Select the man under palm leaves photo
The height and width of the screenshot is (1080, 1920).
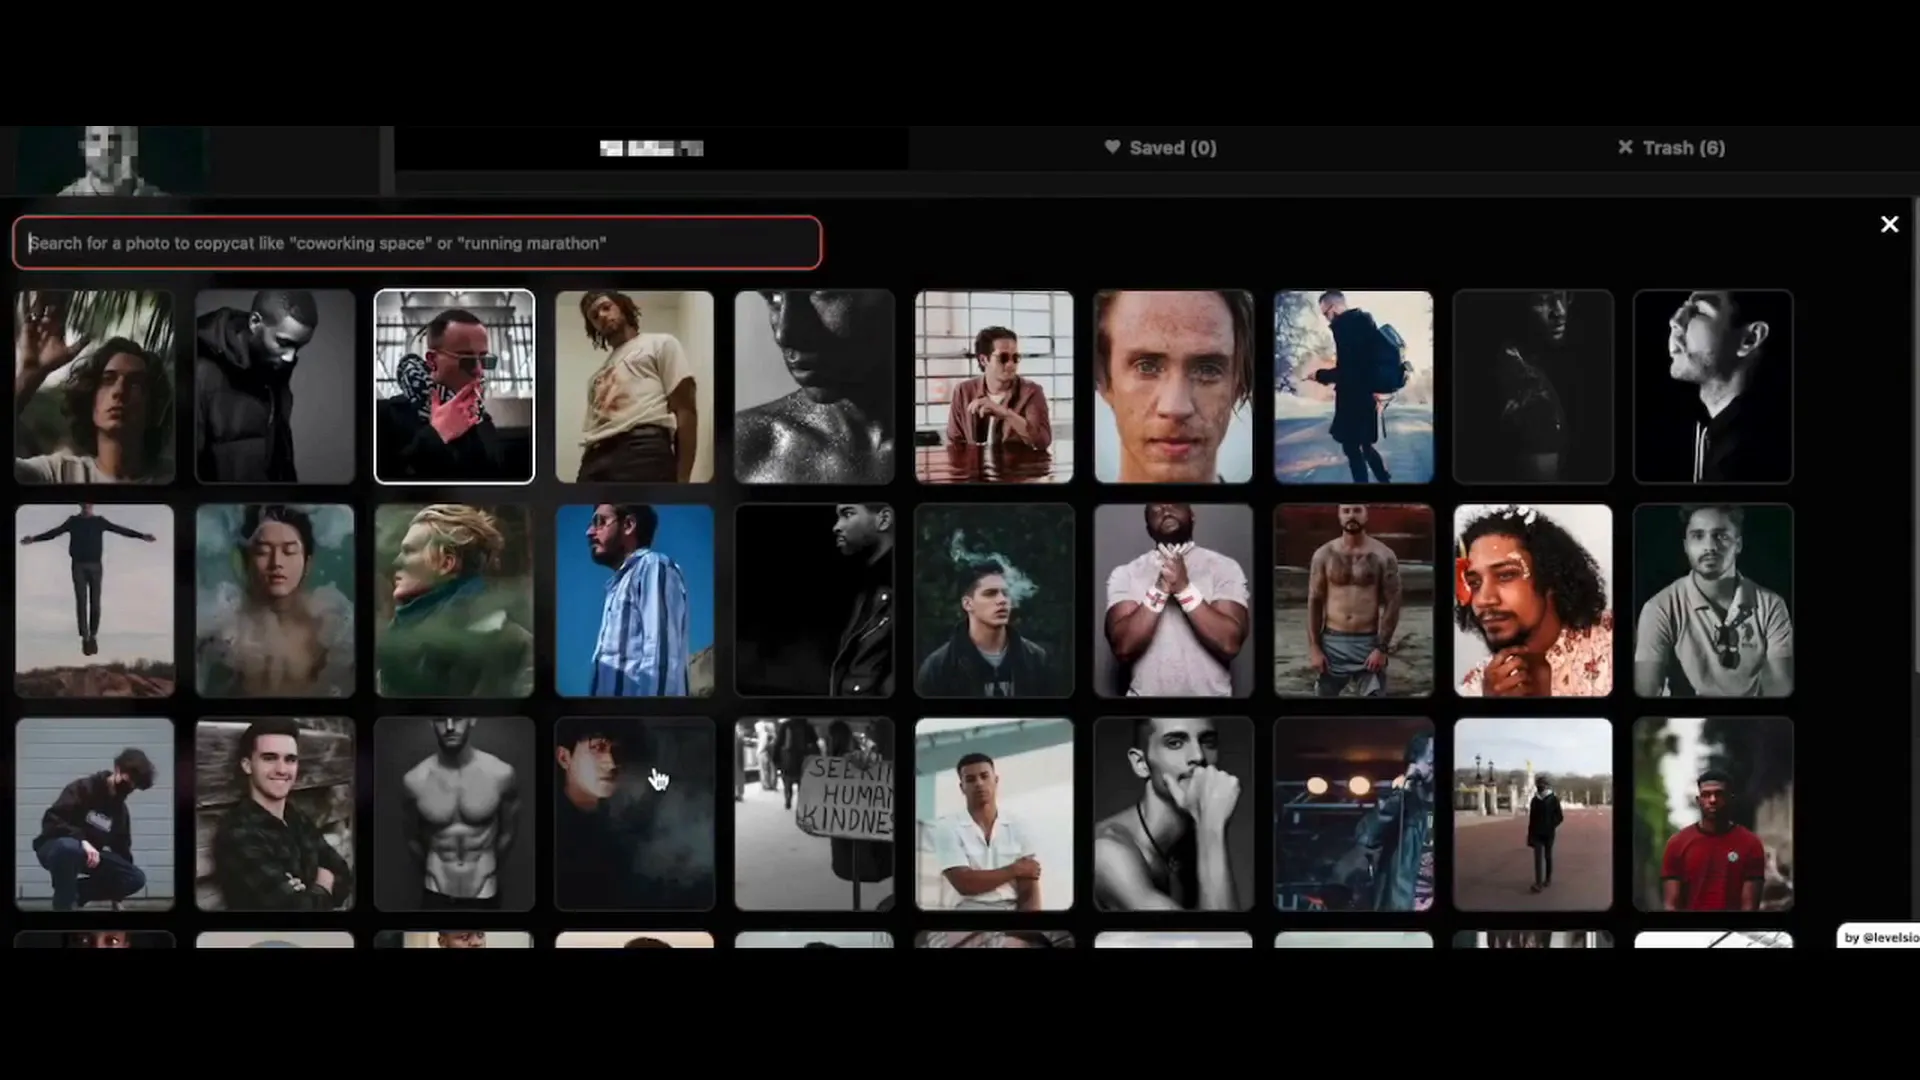coord(93,385)
